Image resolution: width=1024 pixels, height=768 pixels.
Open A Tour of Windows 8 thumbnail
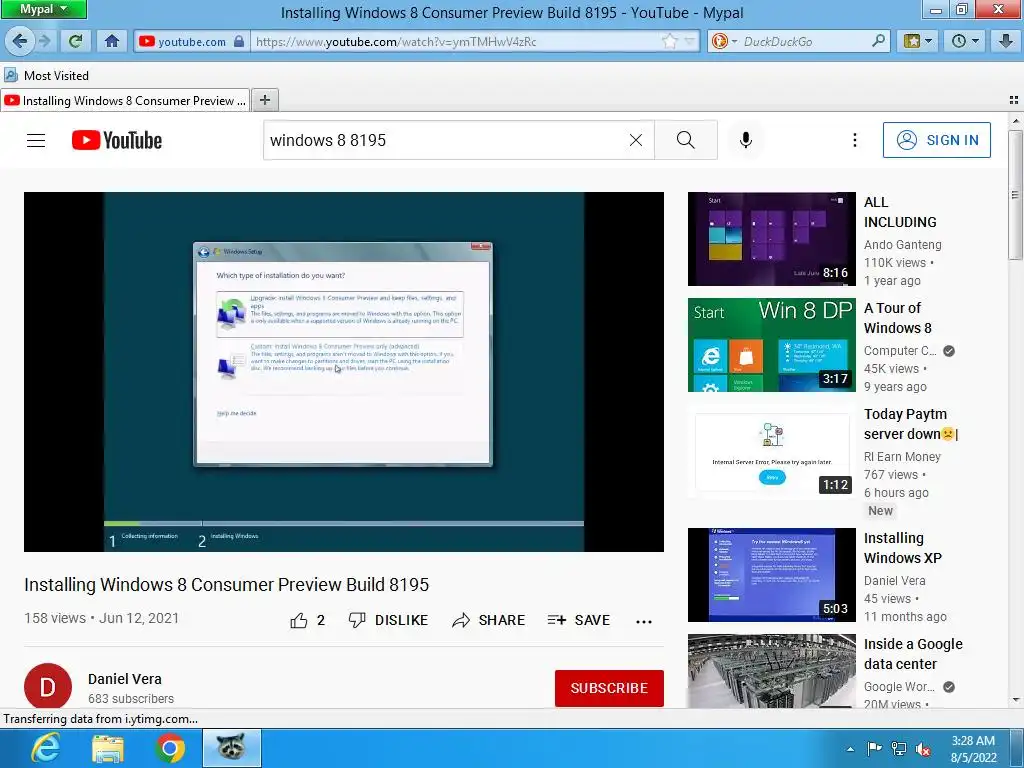coord(771,345)
